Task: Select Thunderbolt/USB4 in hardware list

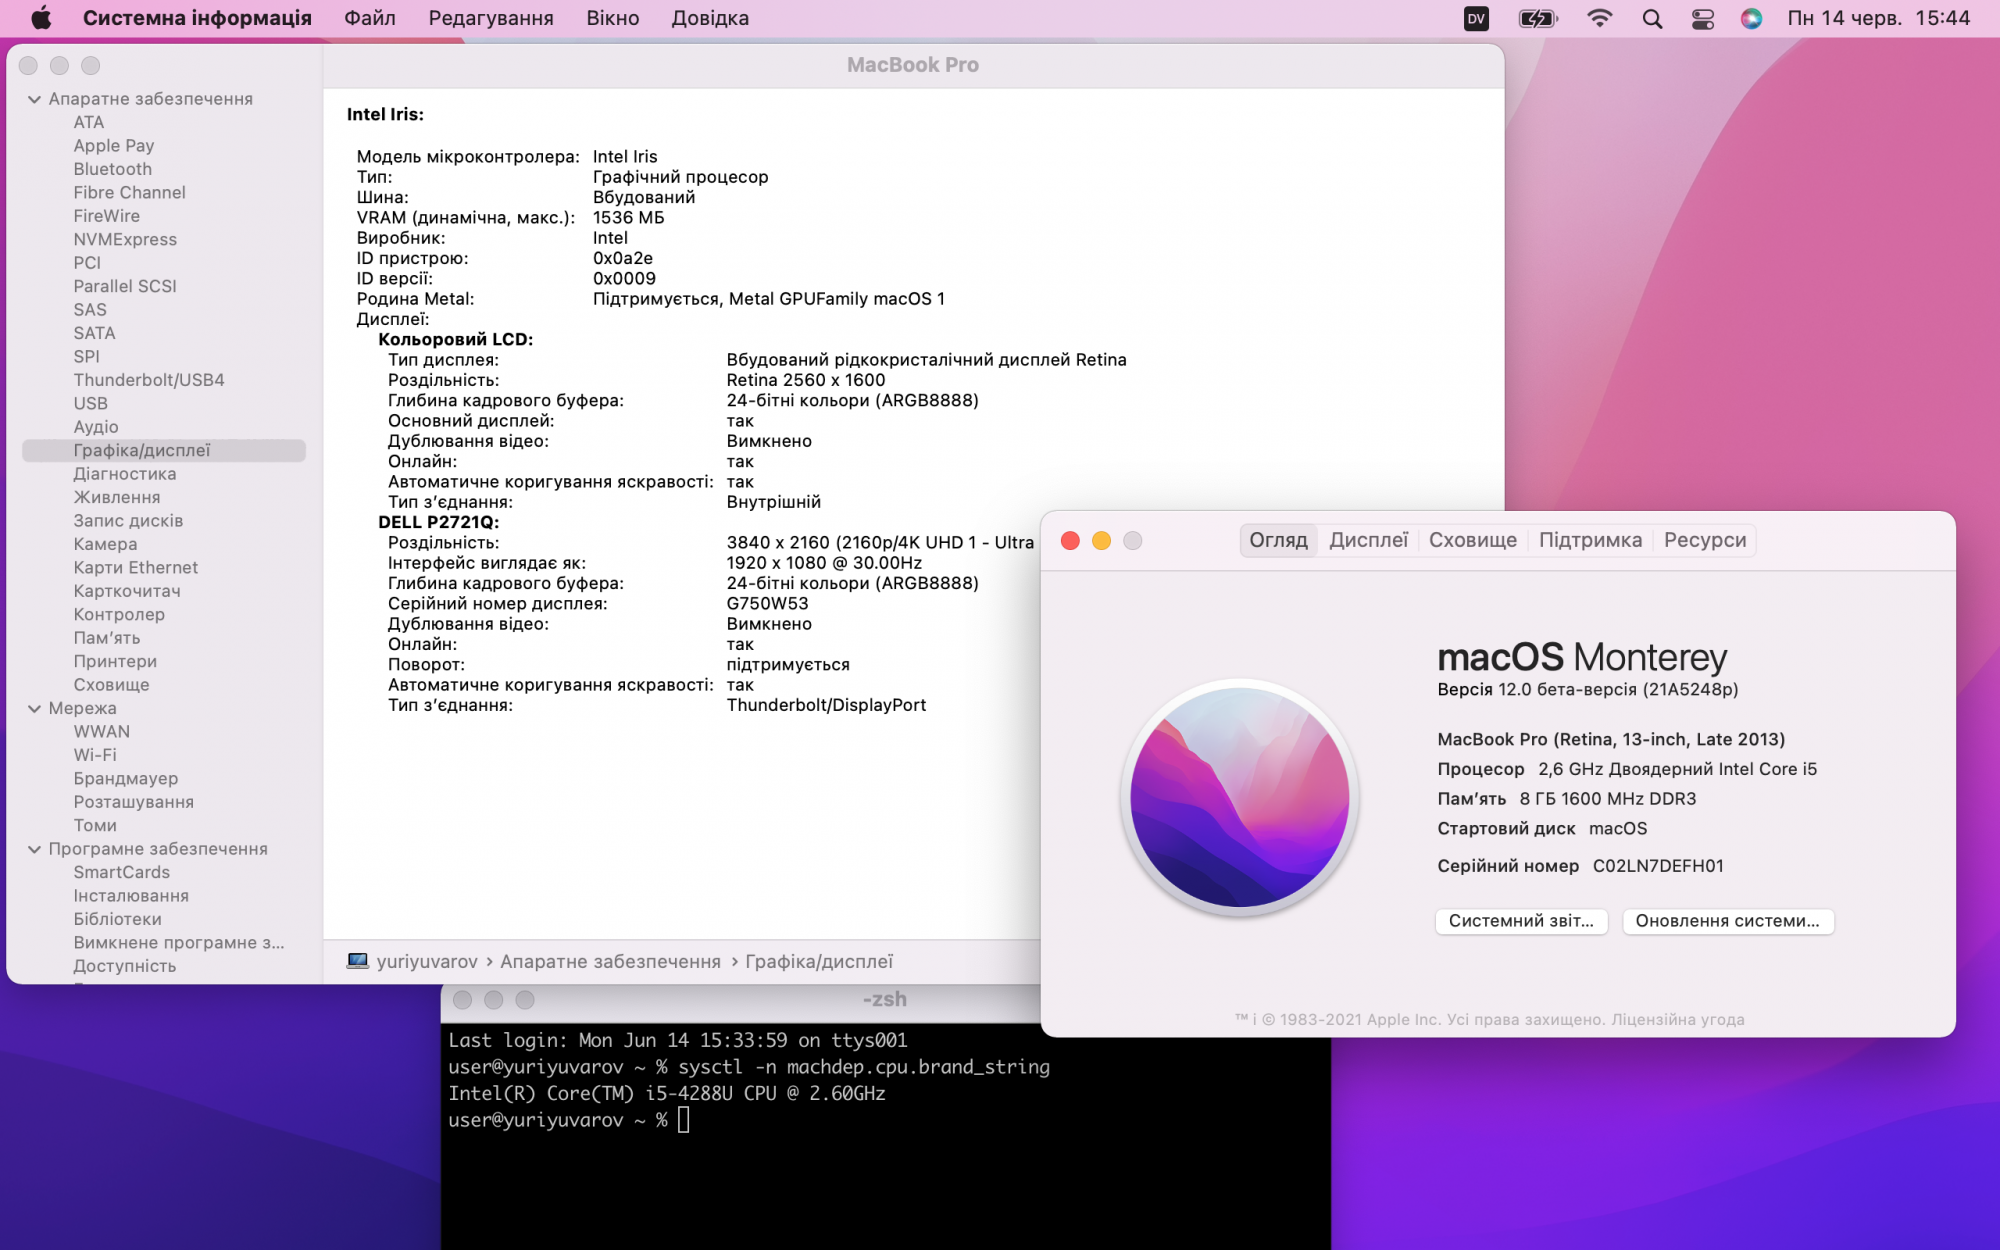Action: 148,380
